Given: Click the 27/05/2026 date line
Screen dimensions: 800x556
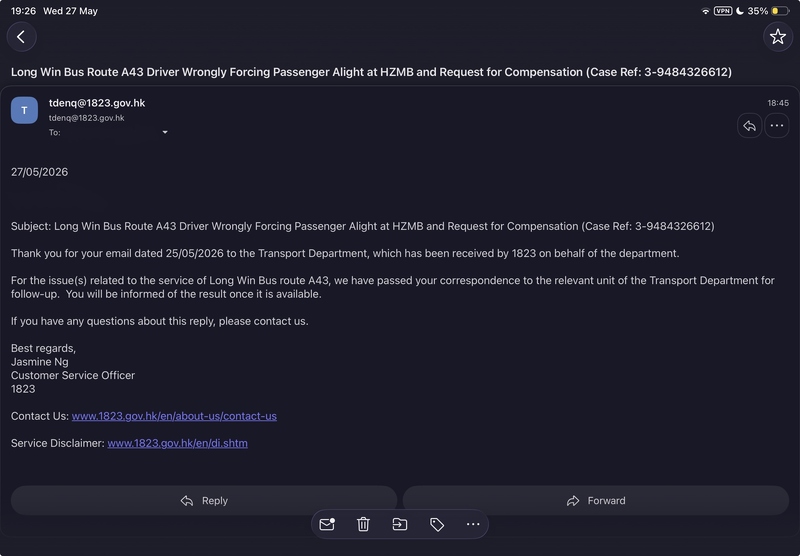Looking at the screenshot, I should (x=39, y=172).
